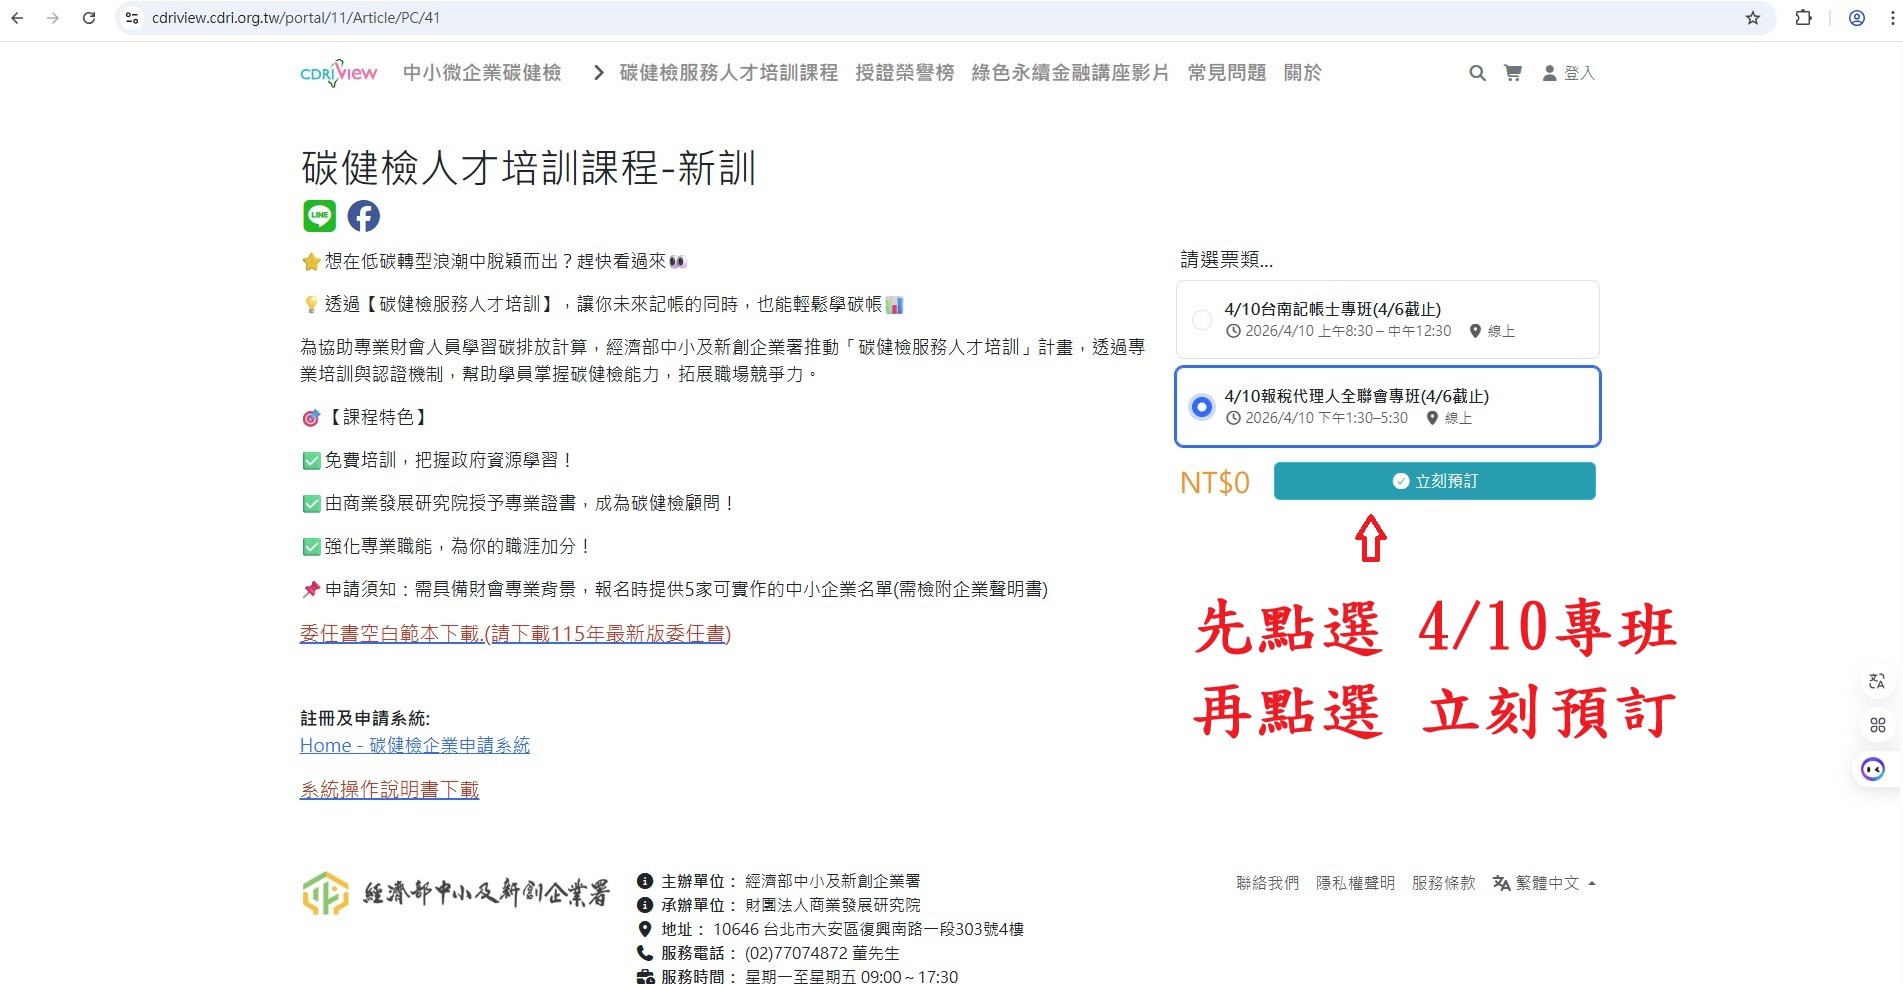1903x984 pixels.
Task: Open the shopping cart icon
Action: tap(1512, 73)
